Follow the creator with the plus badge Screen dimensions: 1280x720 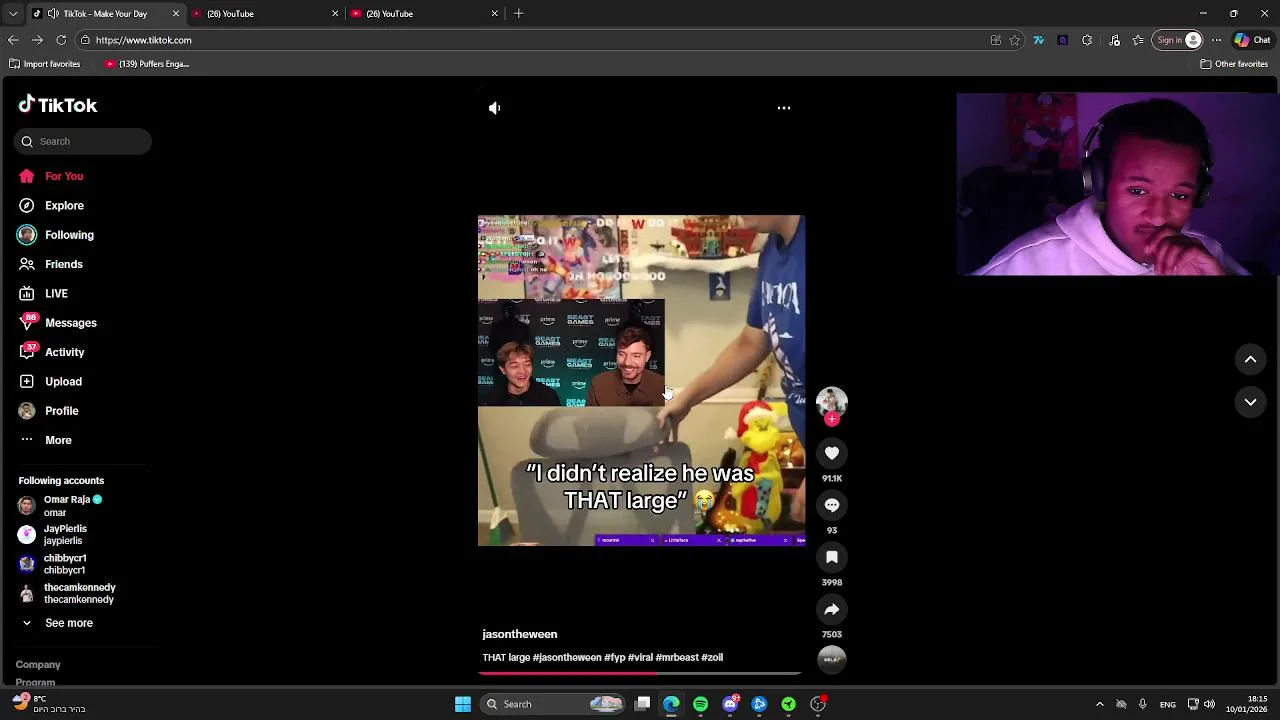[832, 419]
